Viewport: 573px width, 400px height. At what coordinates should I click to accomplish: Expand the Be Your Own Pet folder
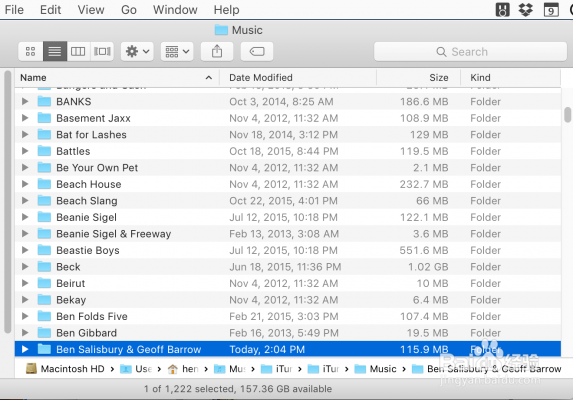[x=25, y=167]
